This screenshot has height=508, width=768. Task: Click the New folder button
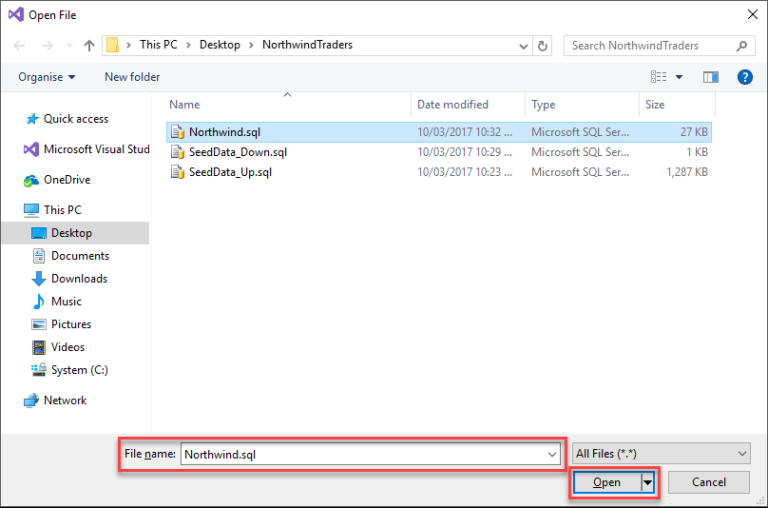pos(132,77)
